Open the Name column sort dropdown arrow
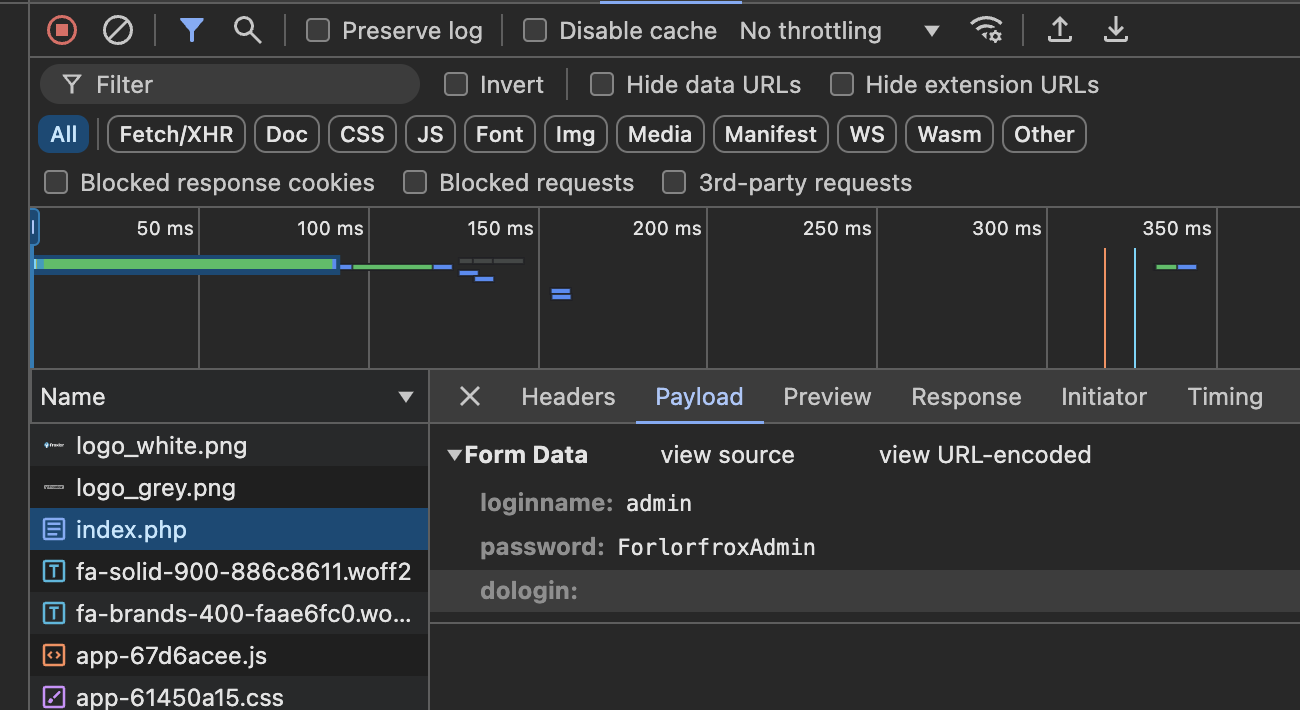Viewport: 1300px width, 710px height. (x=406, y=397)
